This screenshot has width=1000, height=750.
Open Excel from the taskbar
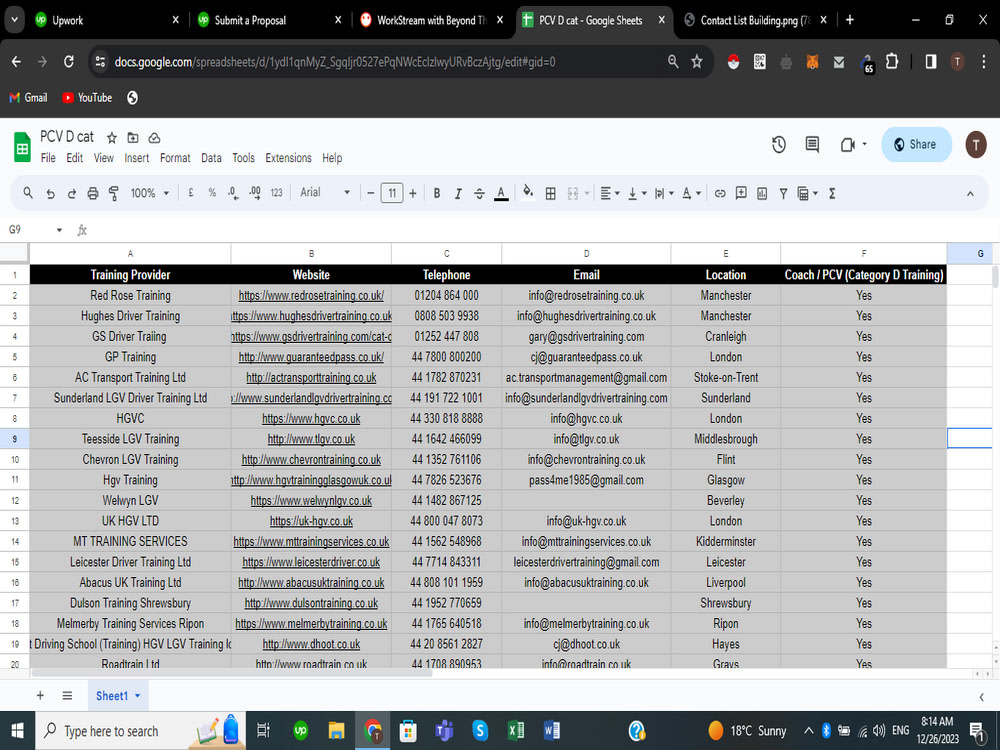[516, 730]
